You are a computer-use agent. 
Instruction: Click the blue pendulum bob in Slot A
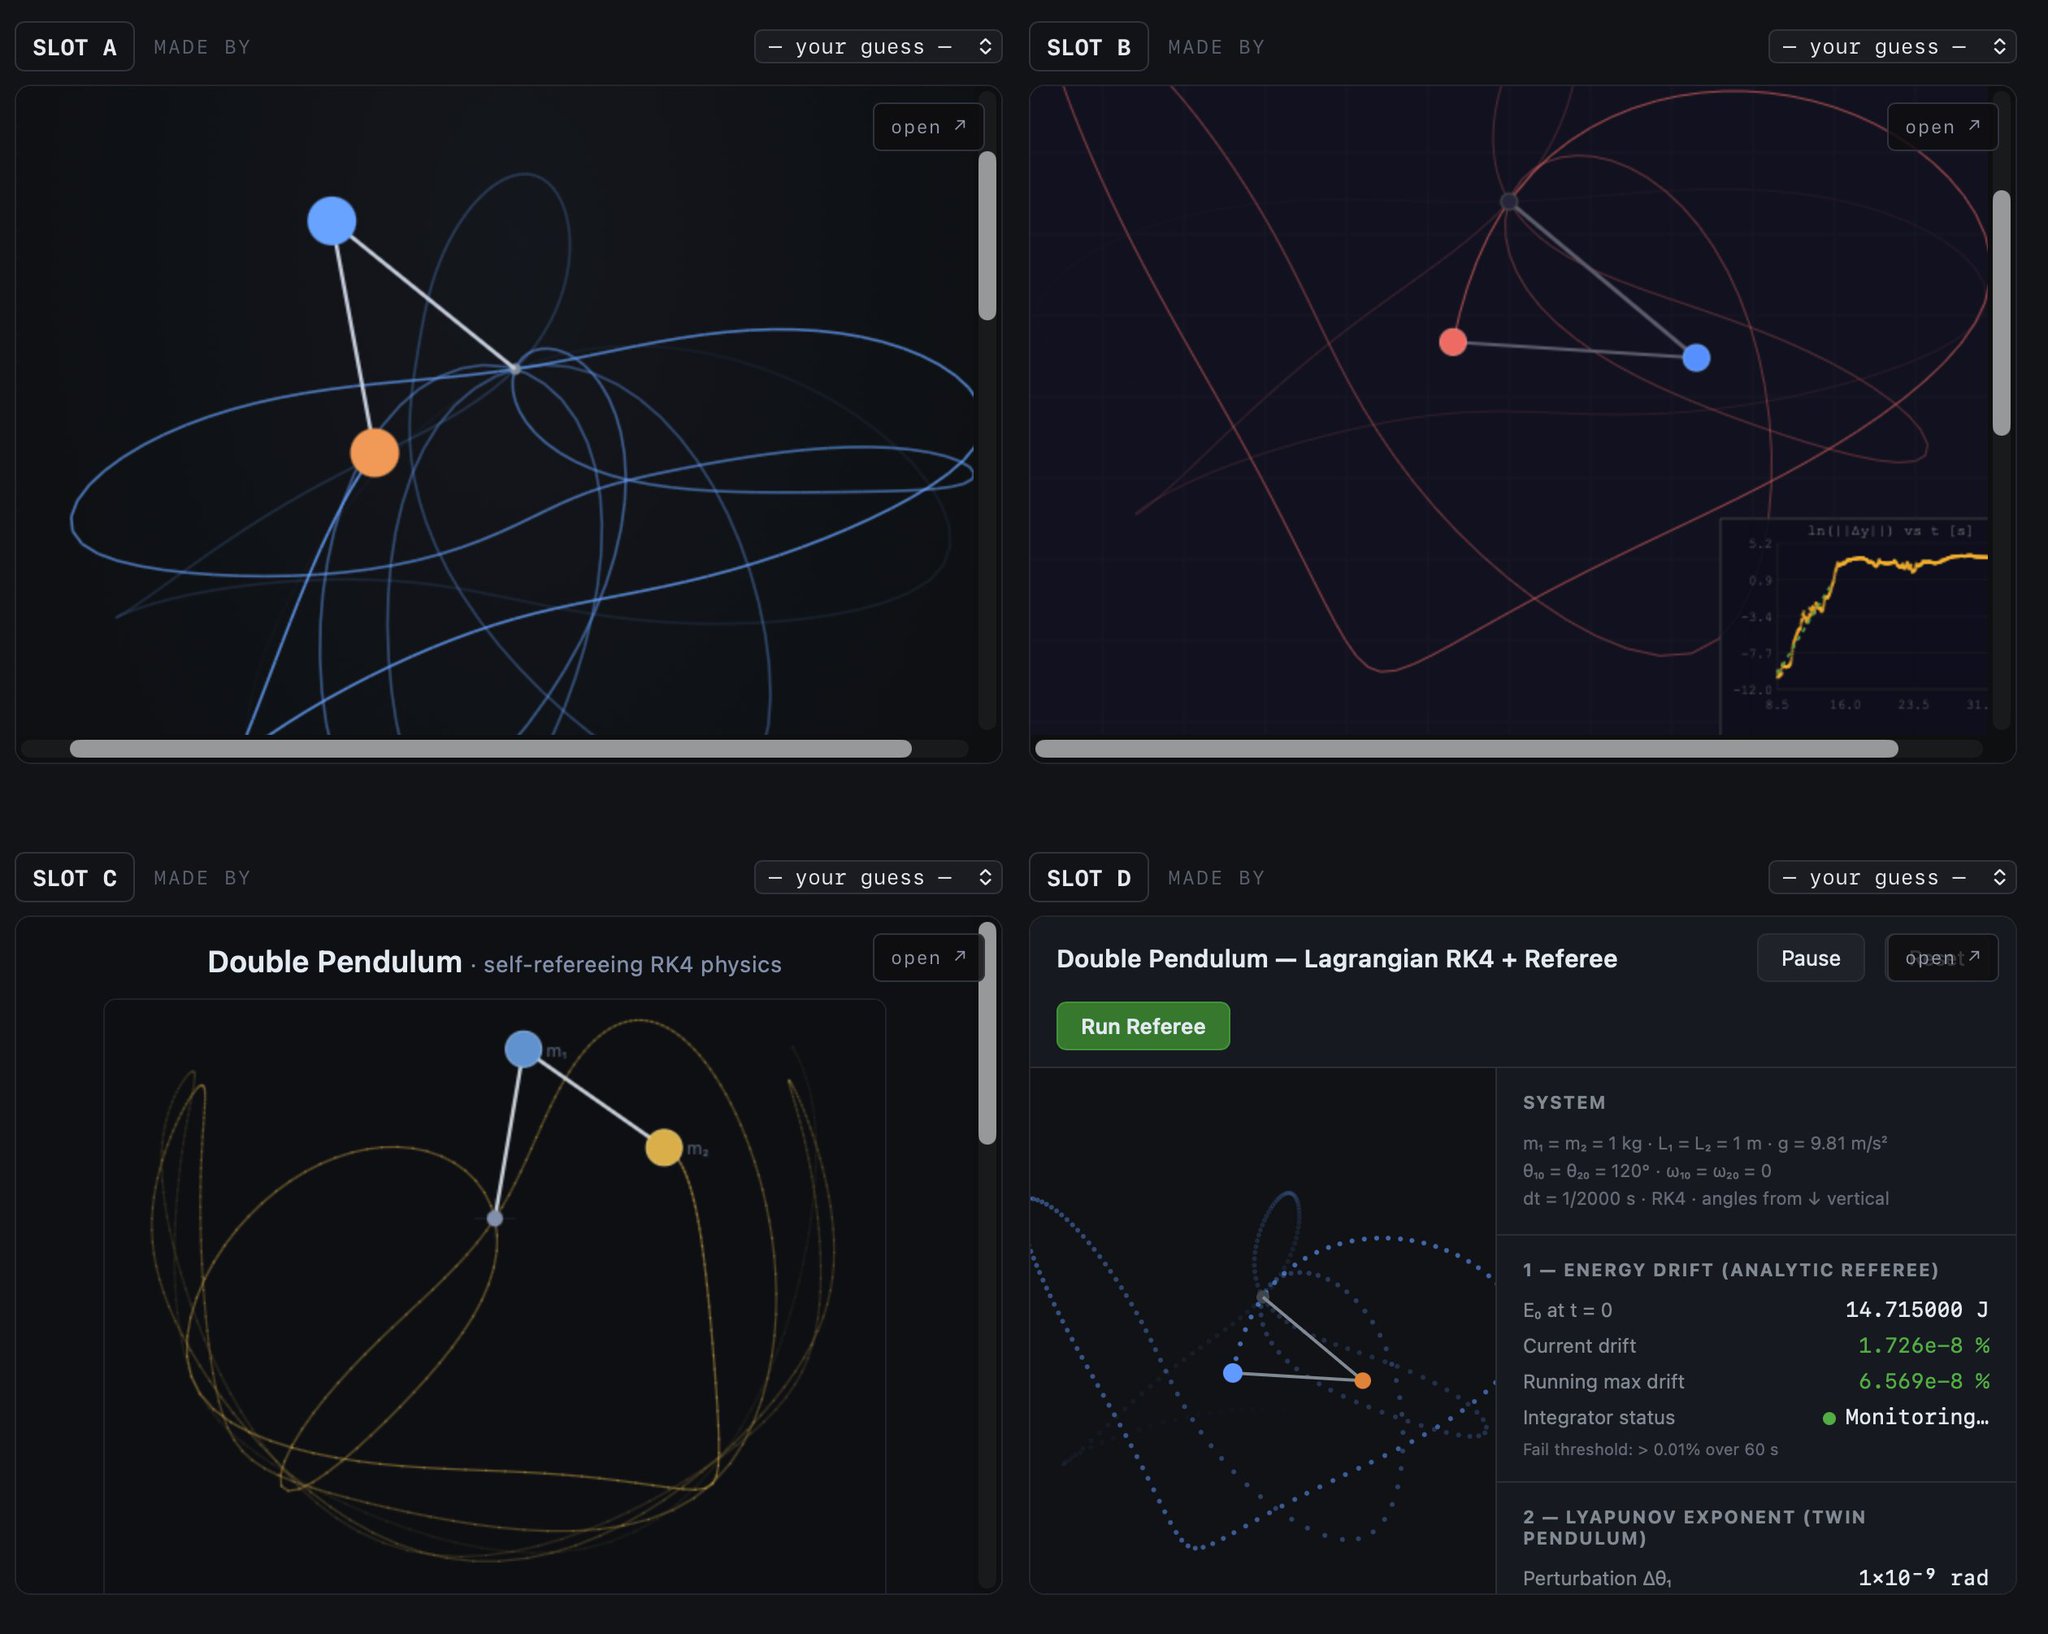pos(332,221)
